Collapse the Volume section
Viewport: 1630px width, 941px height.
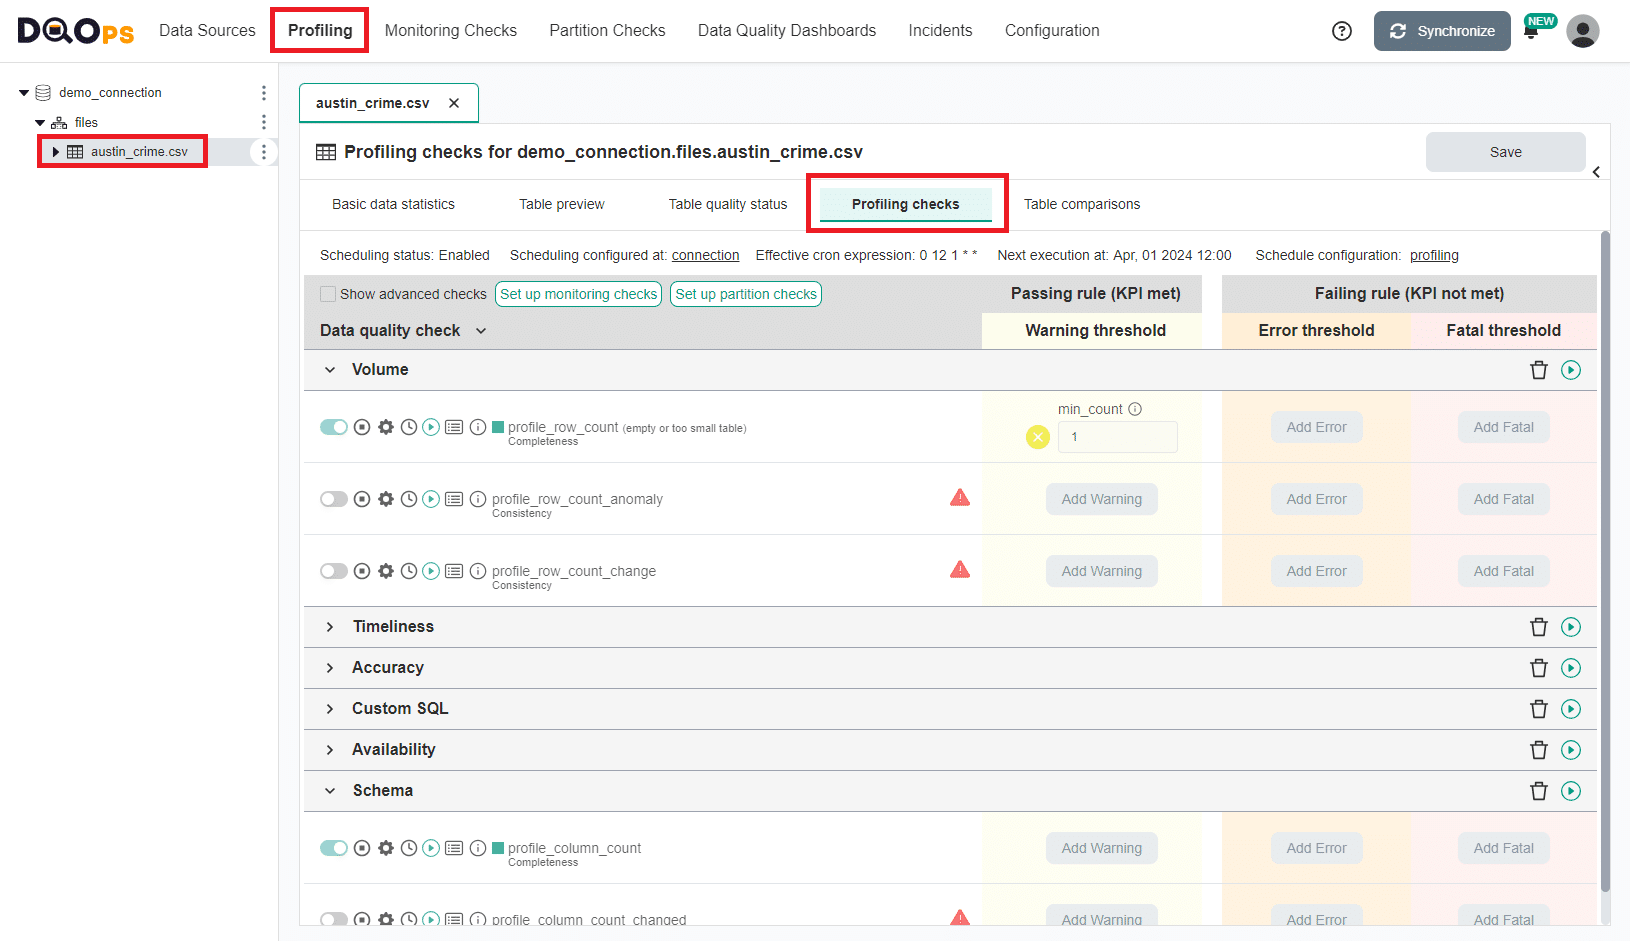point(330,369)
